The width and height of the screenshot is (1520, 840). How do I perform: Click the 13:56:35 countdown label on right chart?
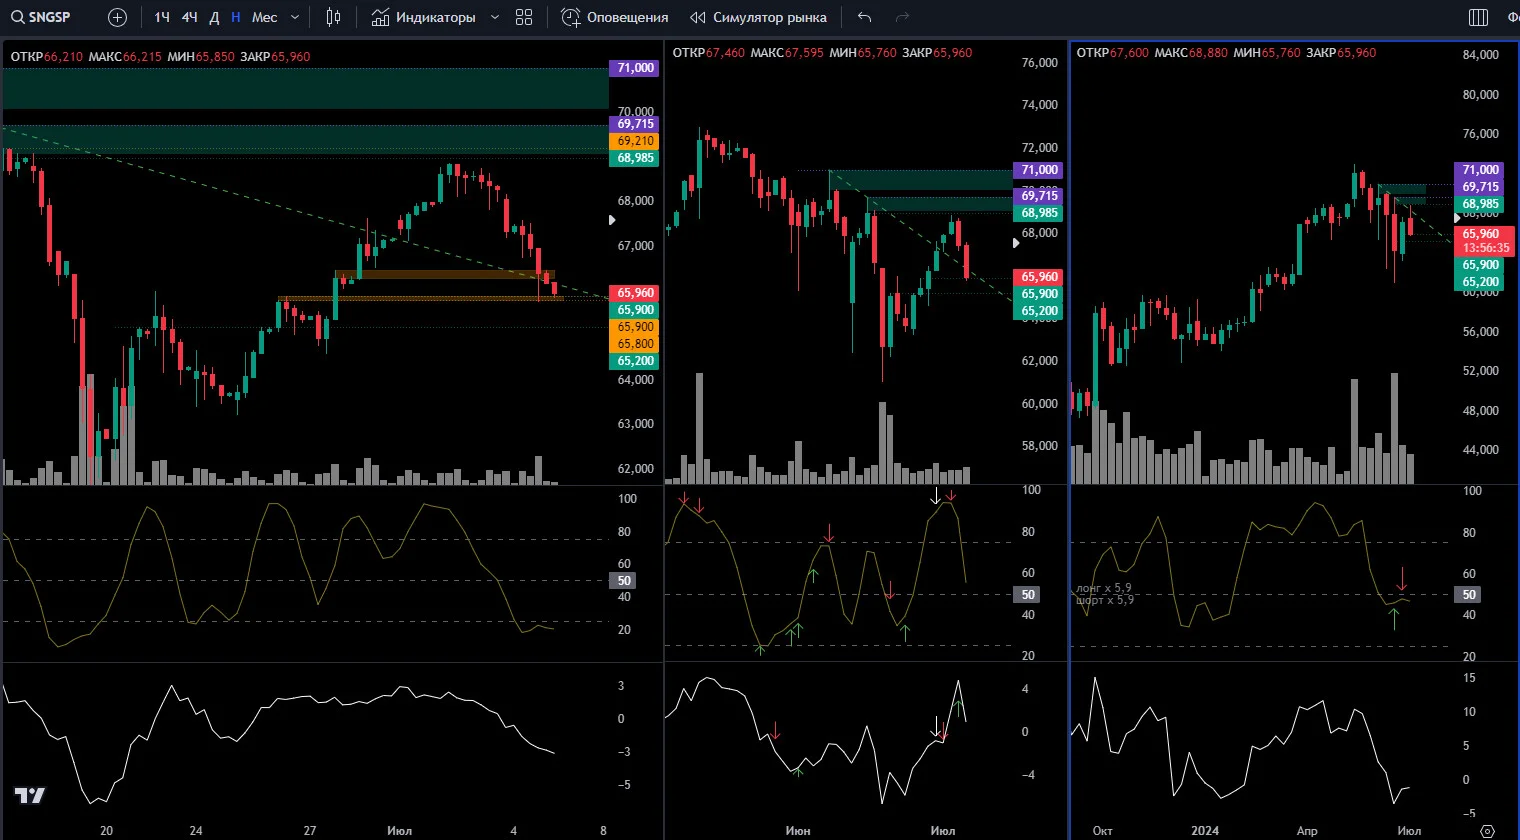click(x=1486, y=248)
